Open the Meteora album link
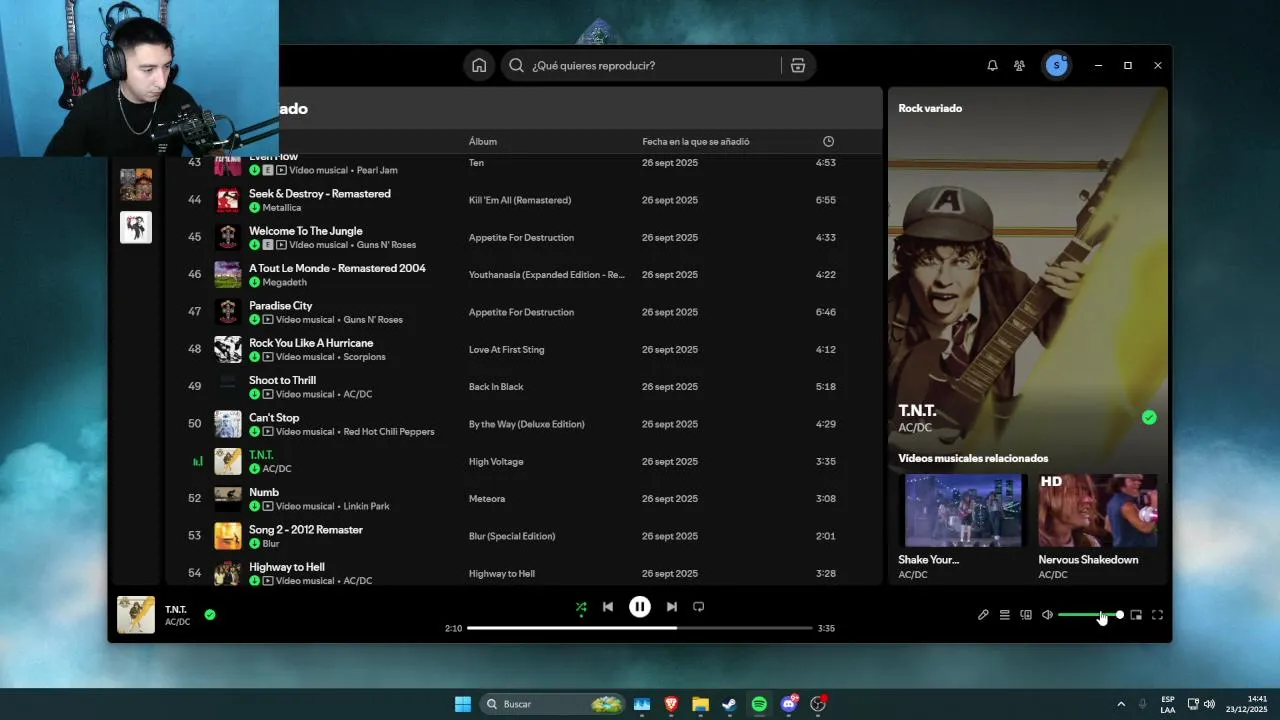The width and height of the screenshot is (1280, 720). pos(487,499)
